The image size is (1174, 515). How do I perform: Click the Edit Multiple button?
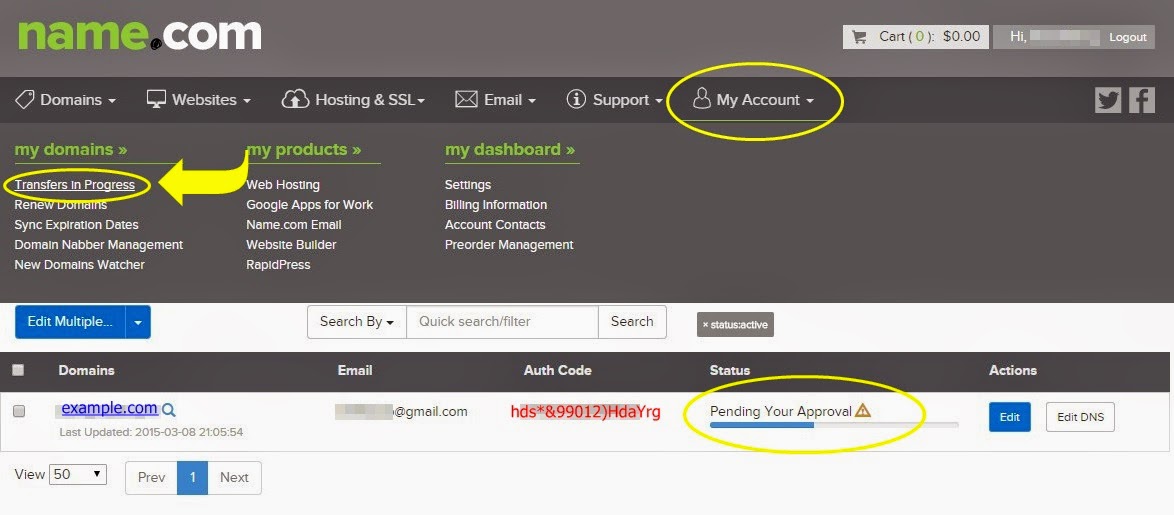click(x=70, y=322)
